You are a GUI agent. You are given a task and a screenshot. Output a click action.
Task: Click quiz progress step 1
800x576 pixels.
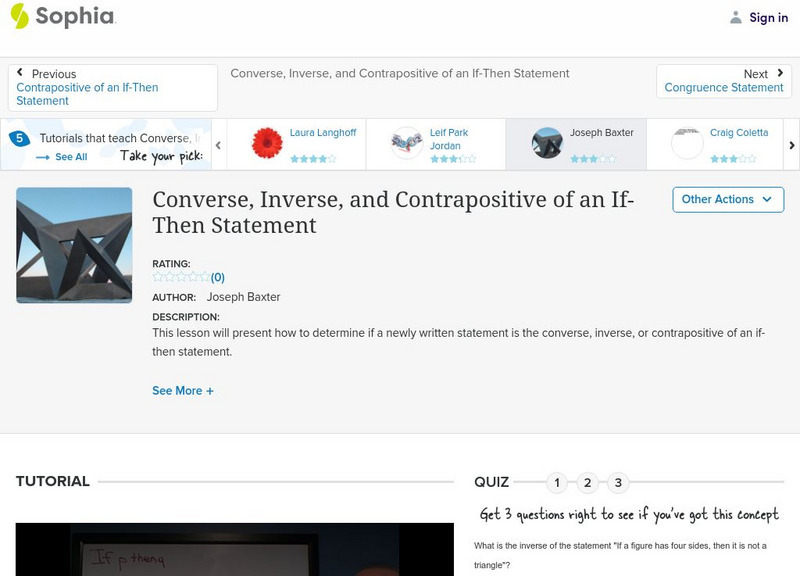point(557,481)
